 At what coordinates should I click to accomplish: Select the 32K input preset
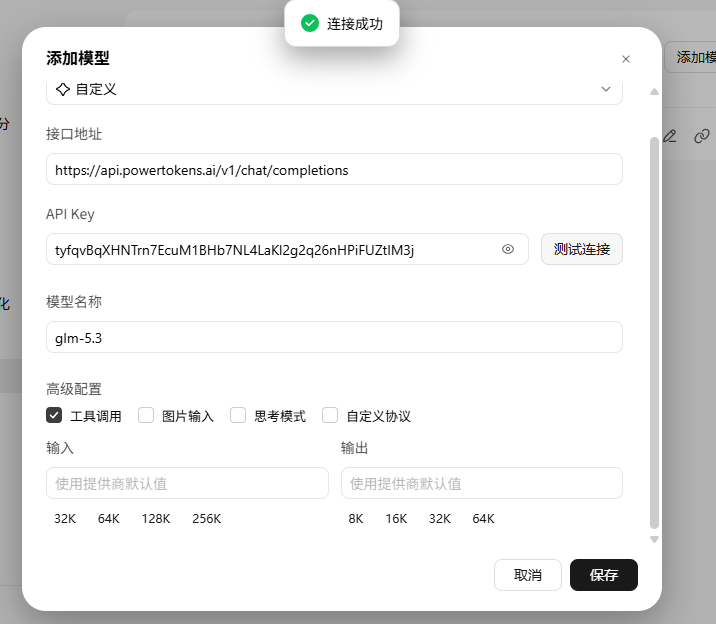65,519
